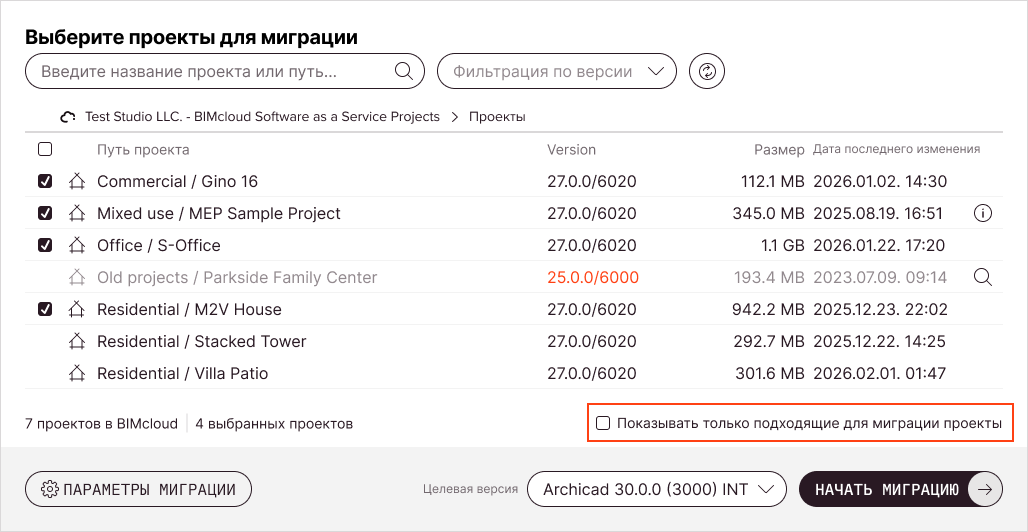The image size is (1028, 532).
Task: Uncheck Mixed use / MEP Sample Project checkbox
Action: point(45,213)
